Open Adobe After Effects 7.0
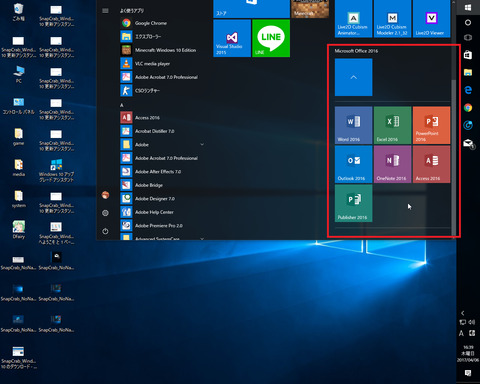 click(x=163, y=171)
